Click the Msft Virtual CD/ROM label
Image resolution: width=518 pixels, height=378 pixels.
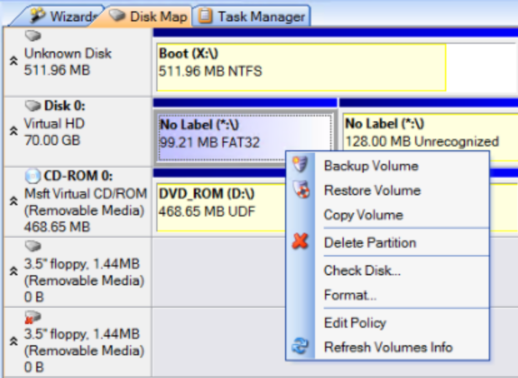click(85, 194)
